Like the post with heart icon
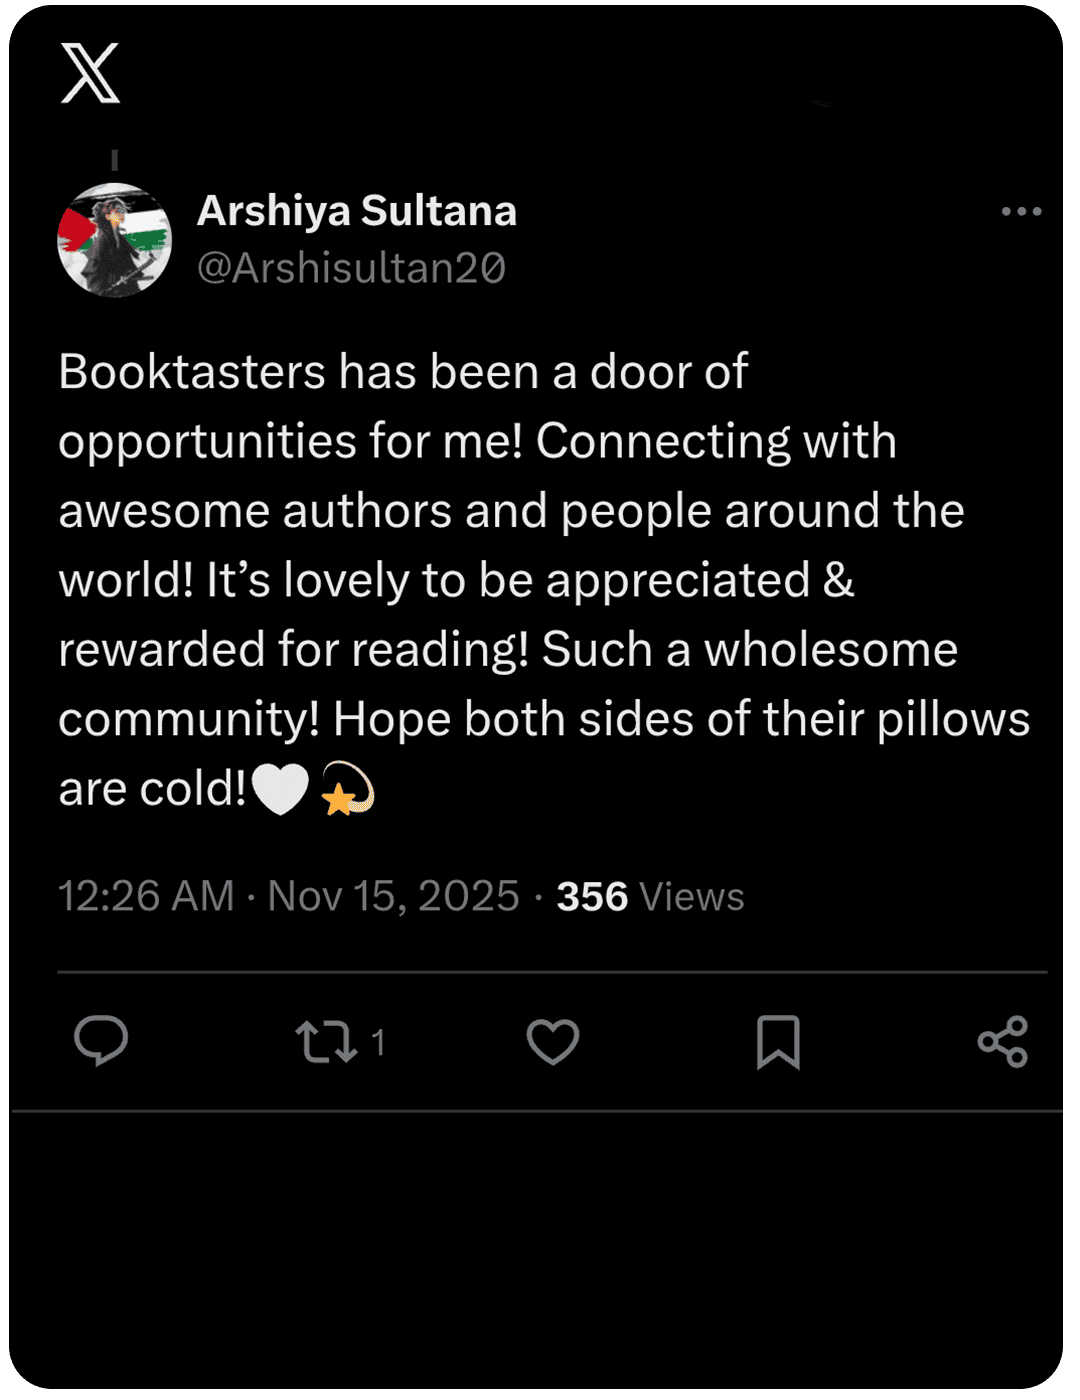The image size is (1080, 1400). pos(553,1042)
